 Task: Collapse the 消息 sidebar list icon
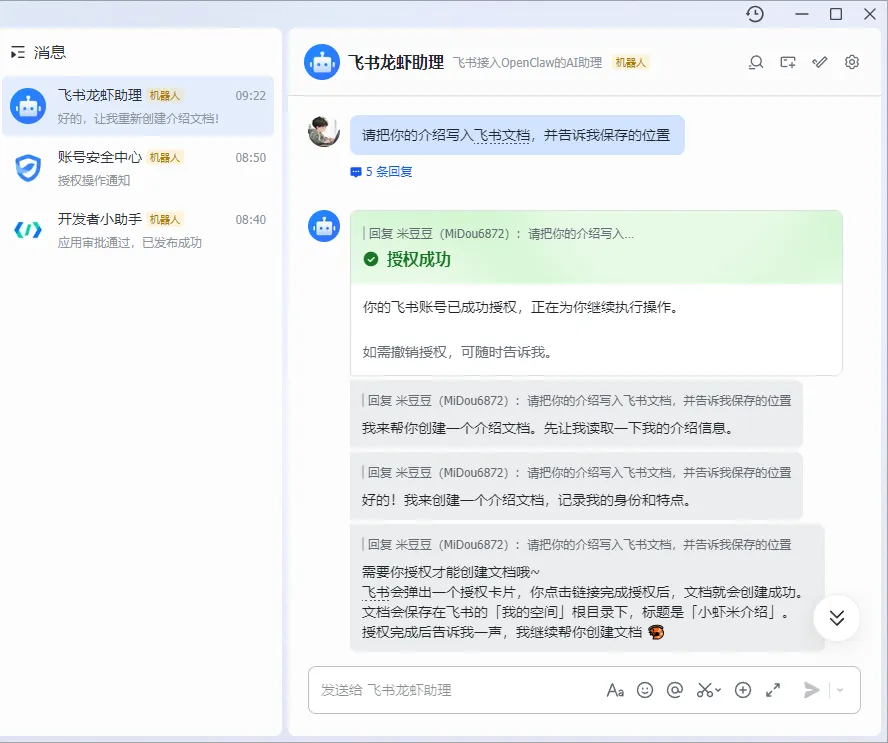point(18,53)
